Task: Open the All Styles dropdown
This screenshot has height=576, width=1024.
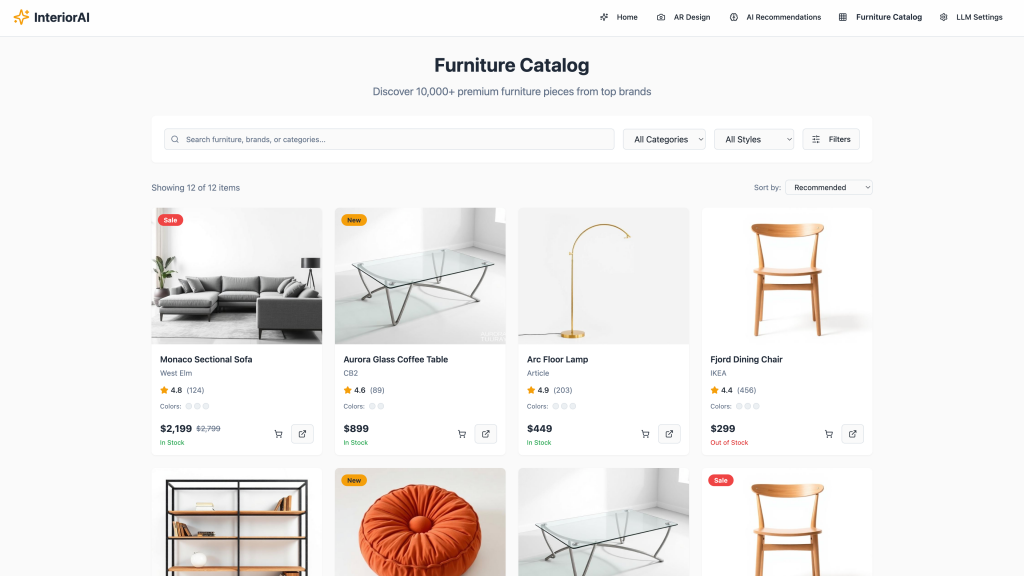Action: (x=754, y=139)
